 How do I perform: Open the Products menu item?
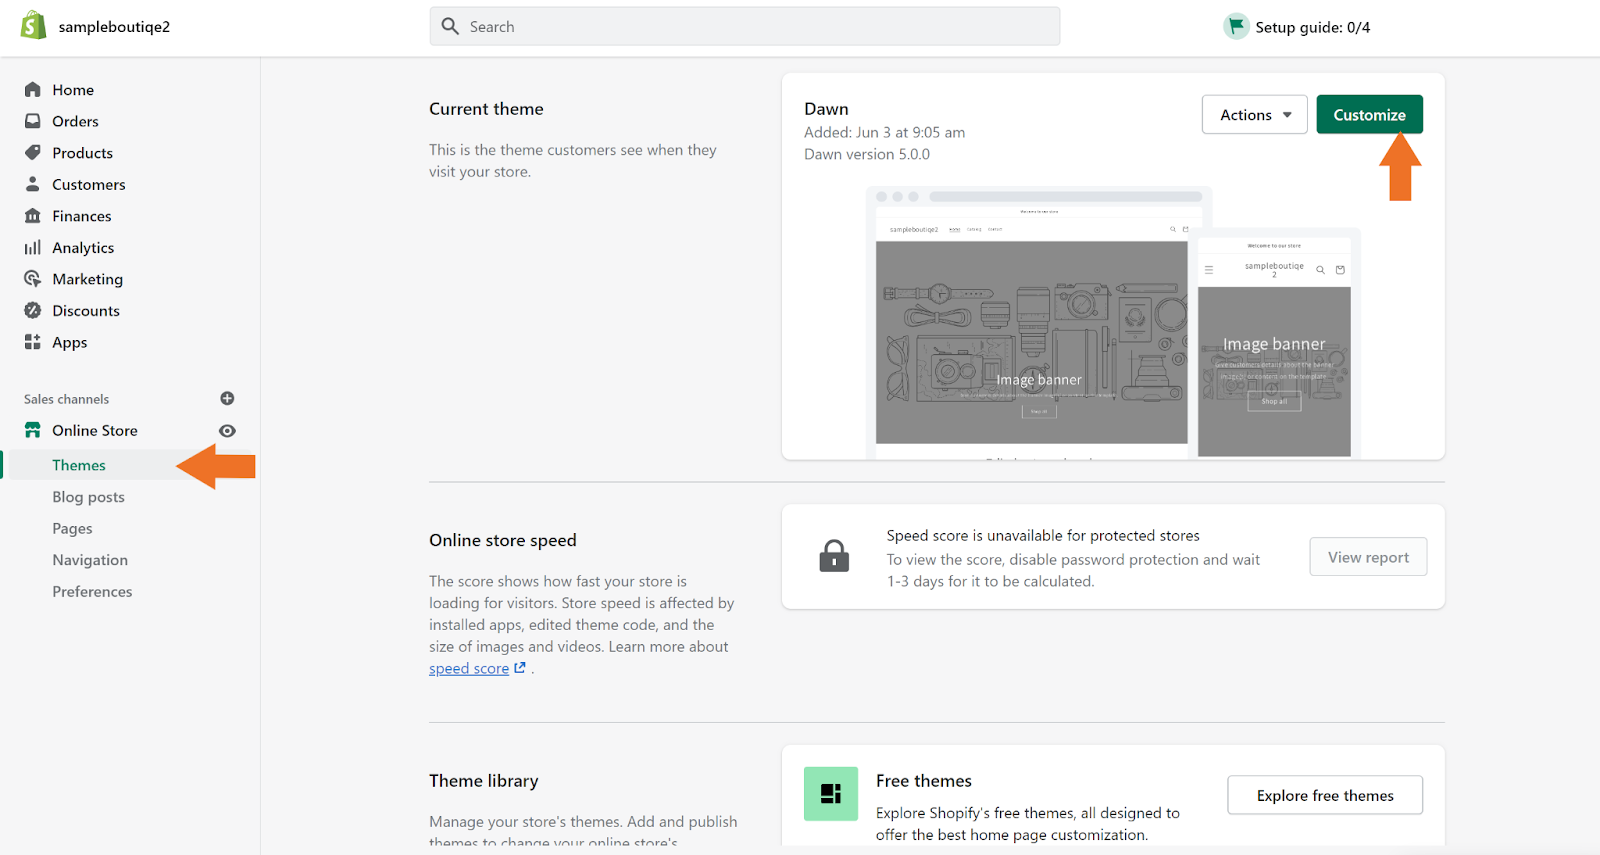click(x=82, y=153)
